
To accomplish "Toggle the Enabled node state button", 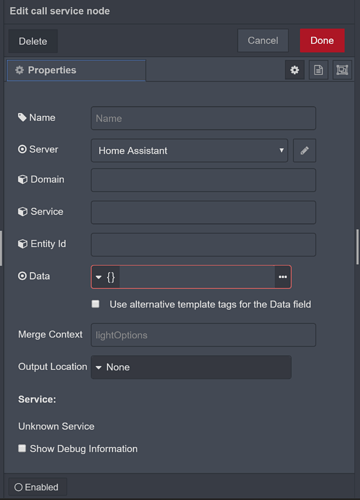I will [x=37, y=487].
